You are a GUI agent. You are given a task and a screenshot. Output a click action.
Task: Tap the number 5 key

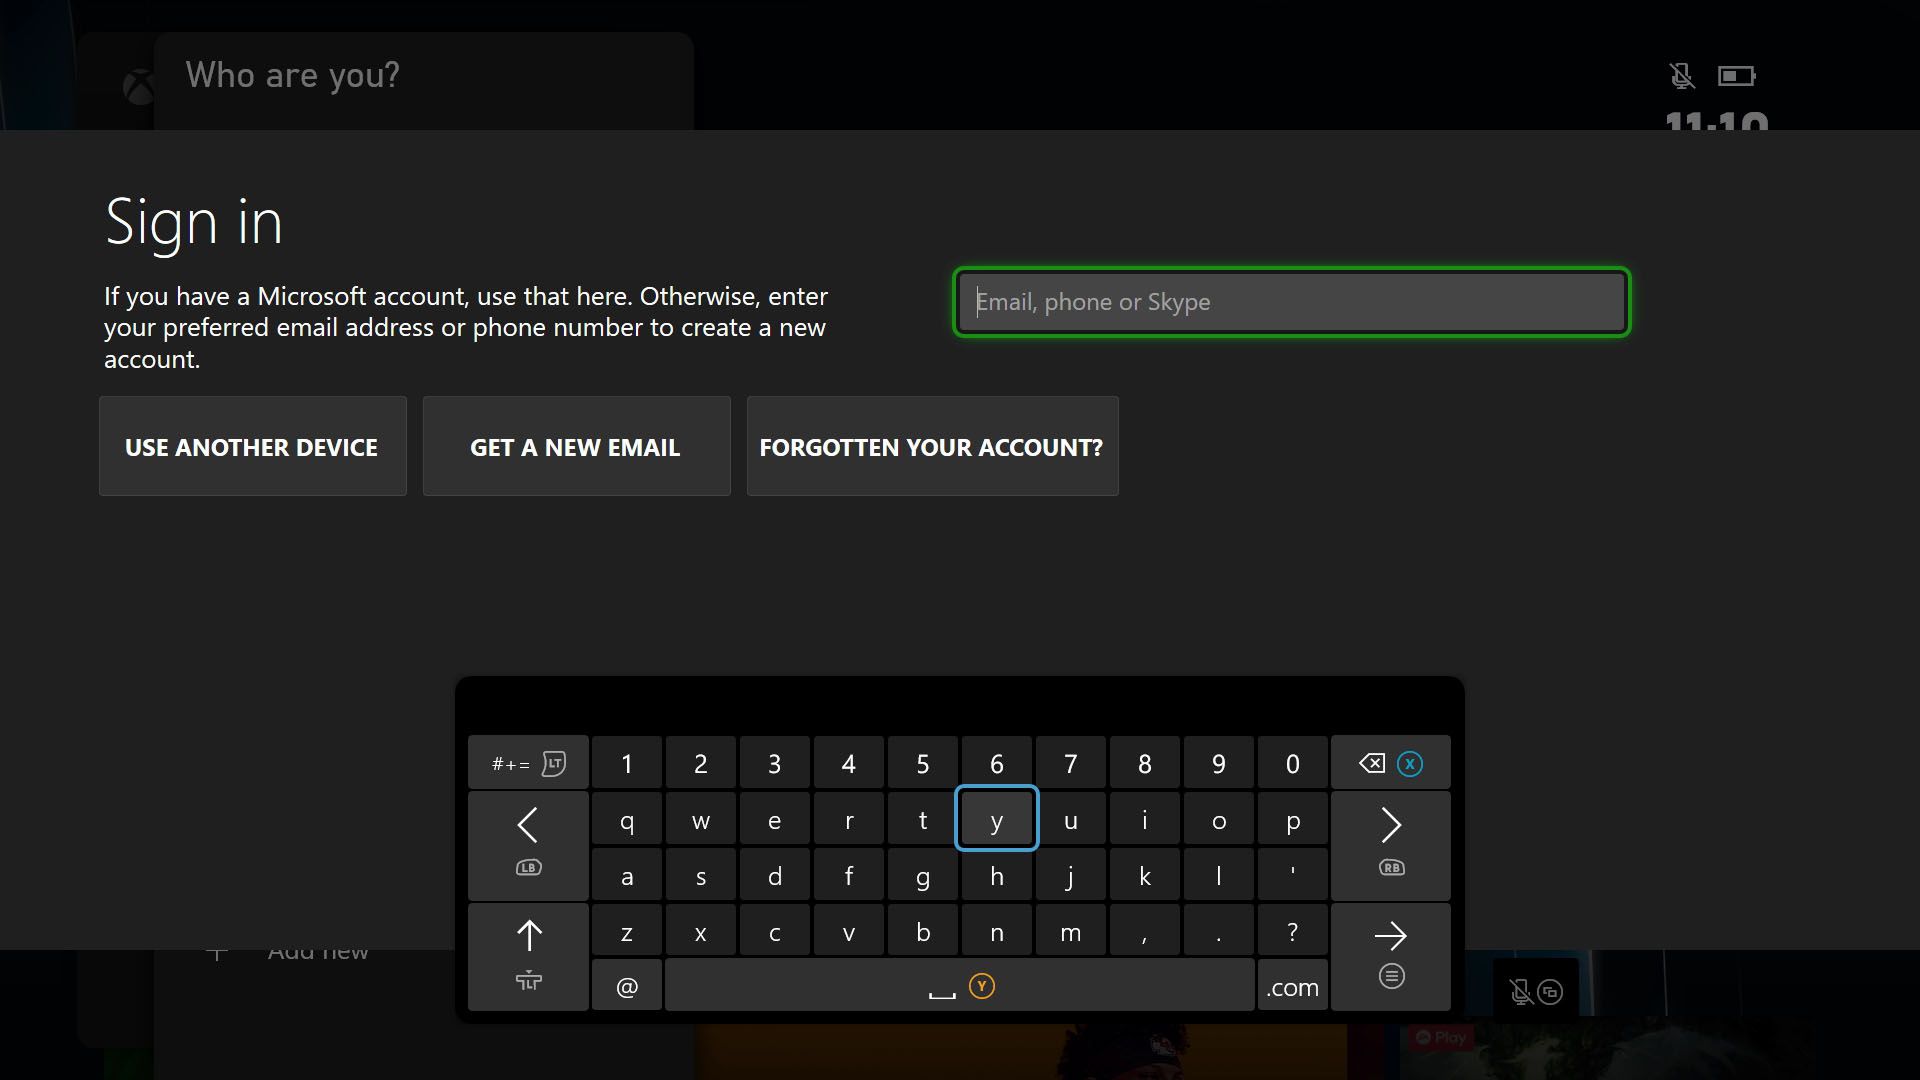923,764
